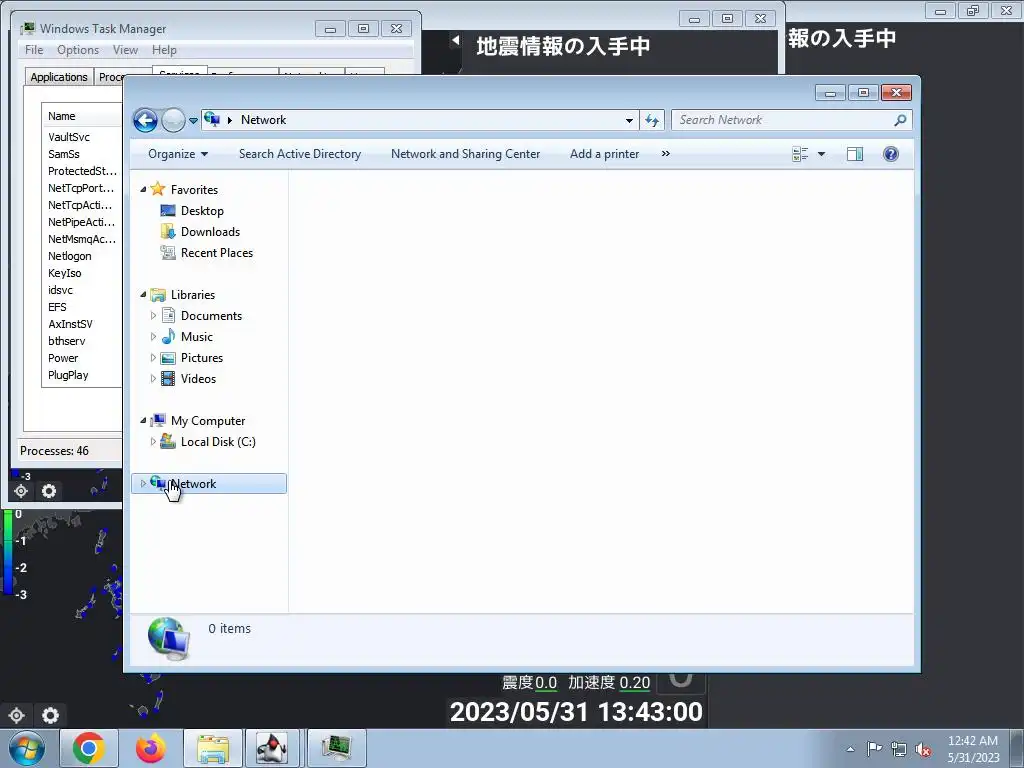This screenshot has height=768, width=1024.
Task: Click bottom-left locate target icon
Action: [16, 715]
